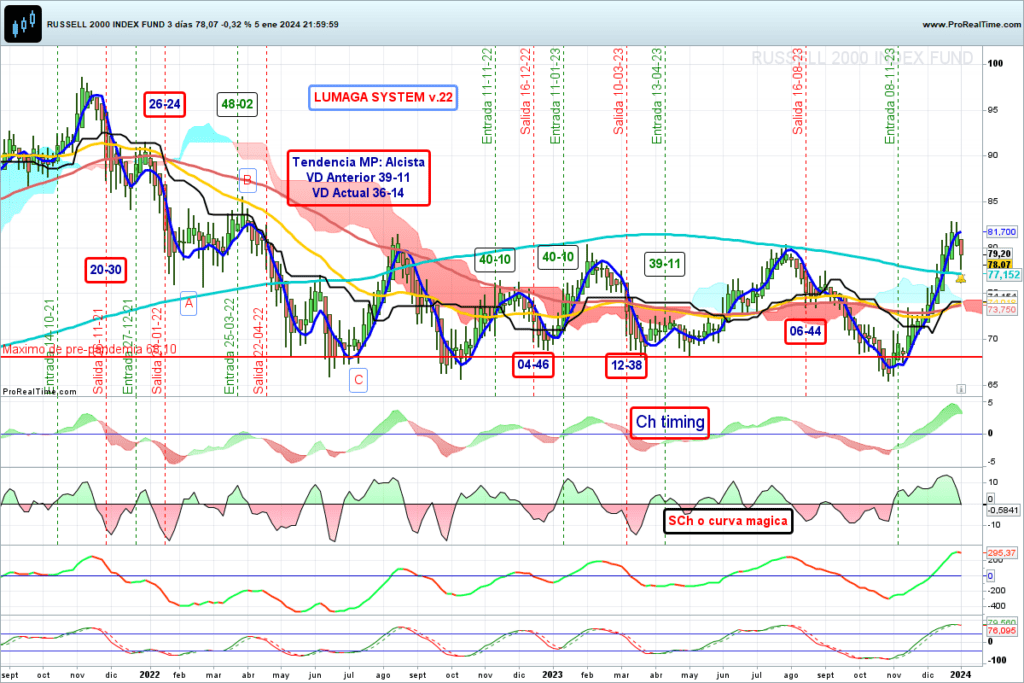Click the blue 81,700 price label
Viewport: 1024px width, 683px height.
(x=1001, y=232)
